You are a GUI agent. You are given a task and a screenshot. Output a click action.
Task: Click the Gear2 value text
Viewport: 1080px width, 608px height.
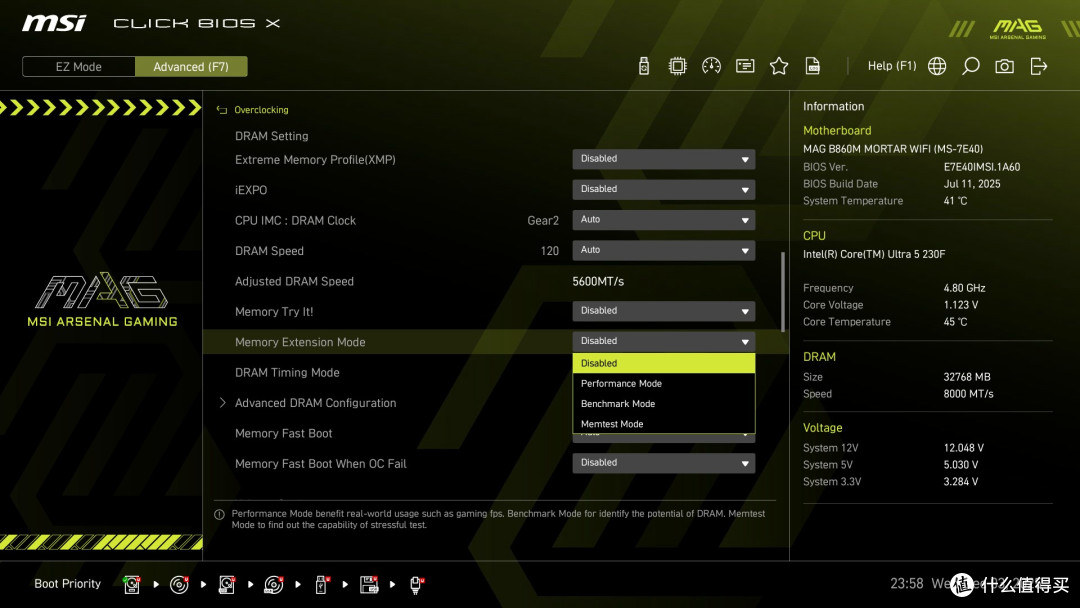pyautogui.click(x=543, y=220)
